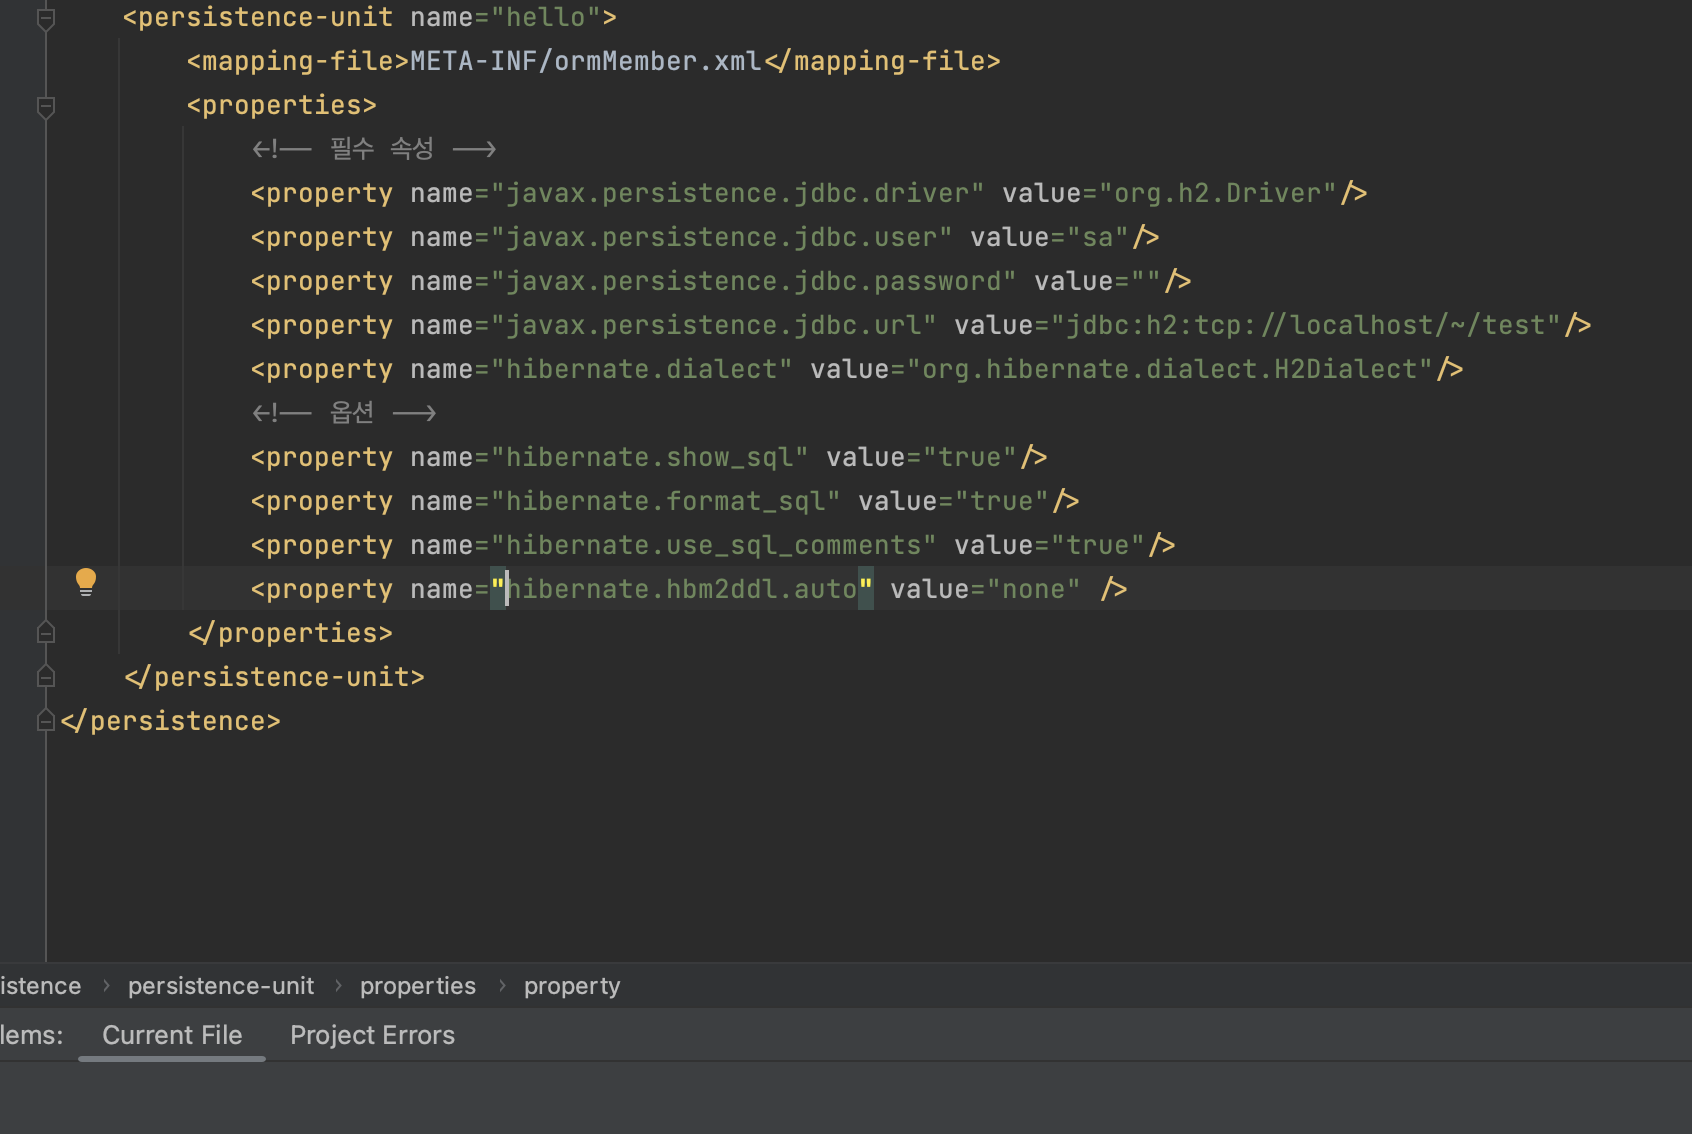The height and width of the screenshot is (1134, 1692).
Task: Click the closing </properties> tag text
Action: click(x=290, y=633)
